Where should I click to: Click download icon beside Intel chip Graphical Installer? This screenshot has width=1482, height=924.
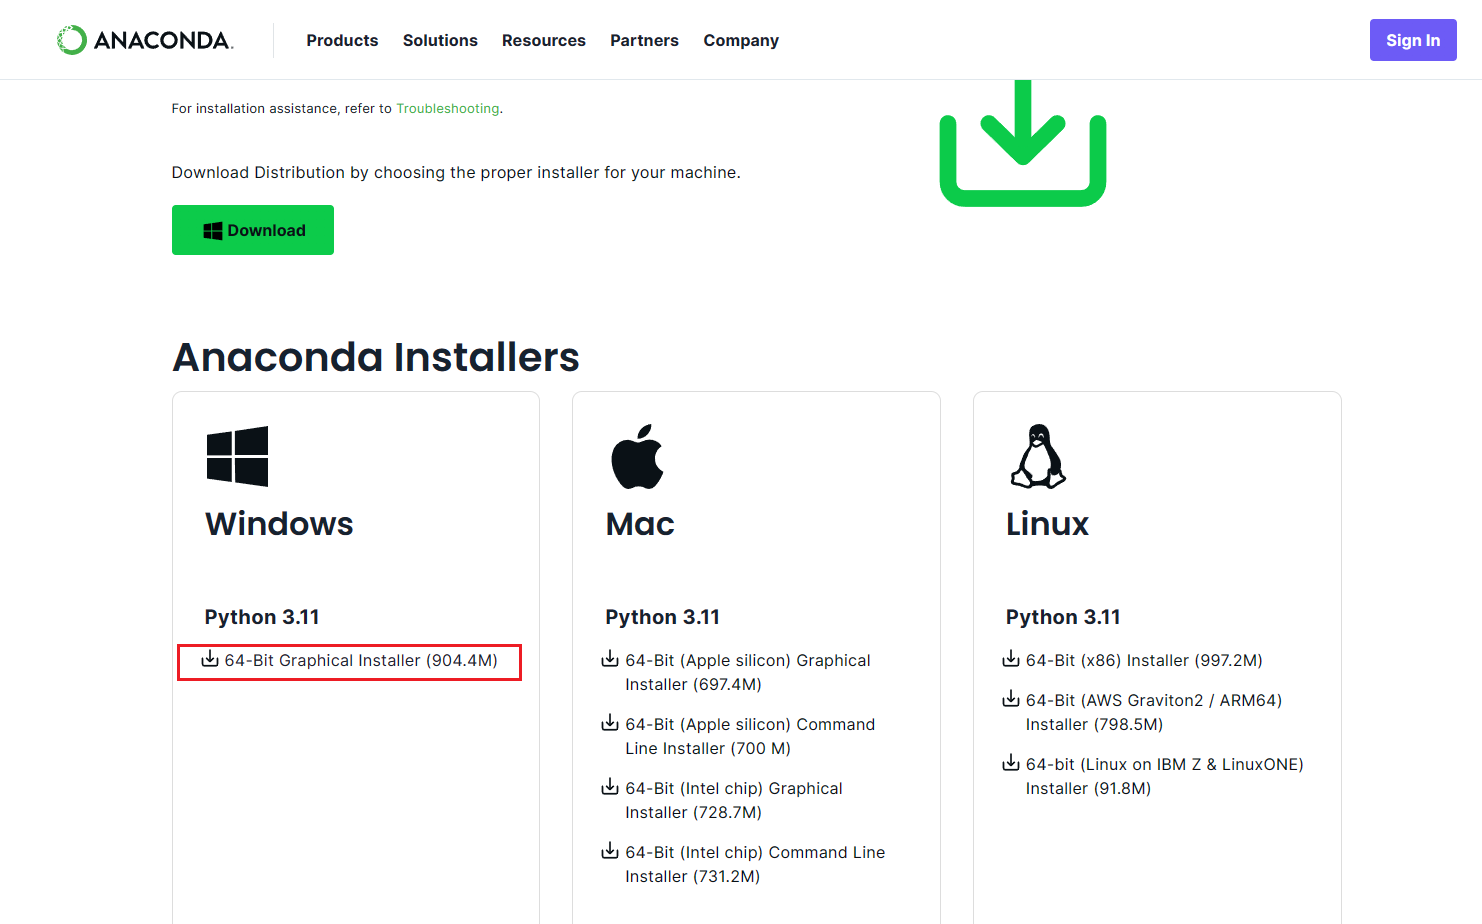[610, 787]
